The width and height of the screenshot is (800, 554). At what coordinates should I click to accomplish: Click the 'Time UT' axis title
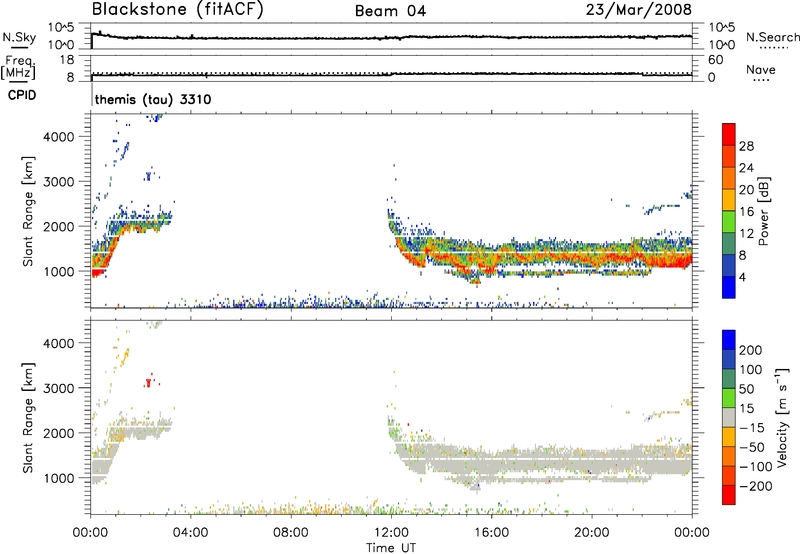click(x=391, y=548)
